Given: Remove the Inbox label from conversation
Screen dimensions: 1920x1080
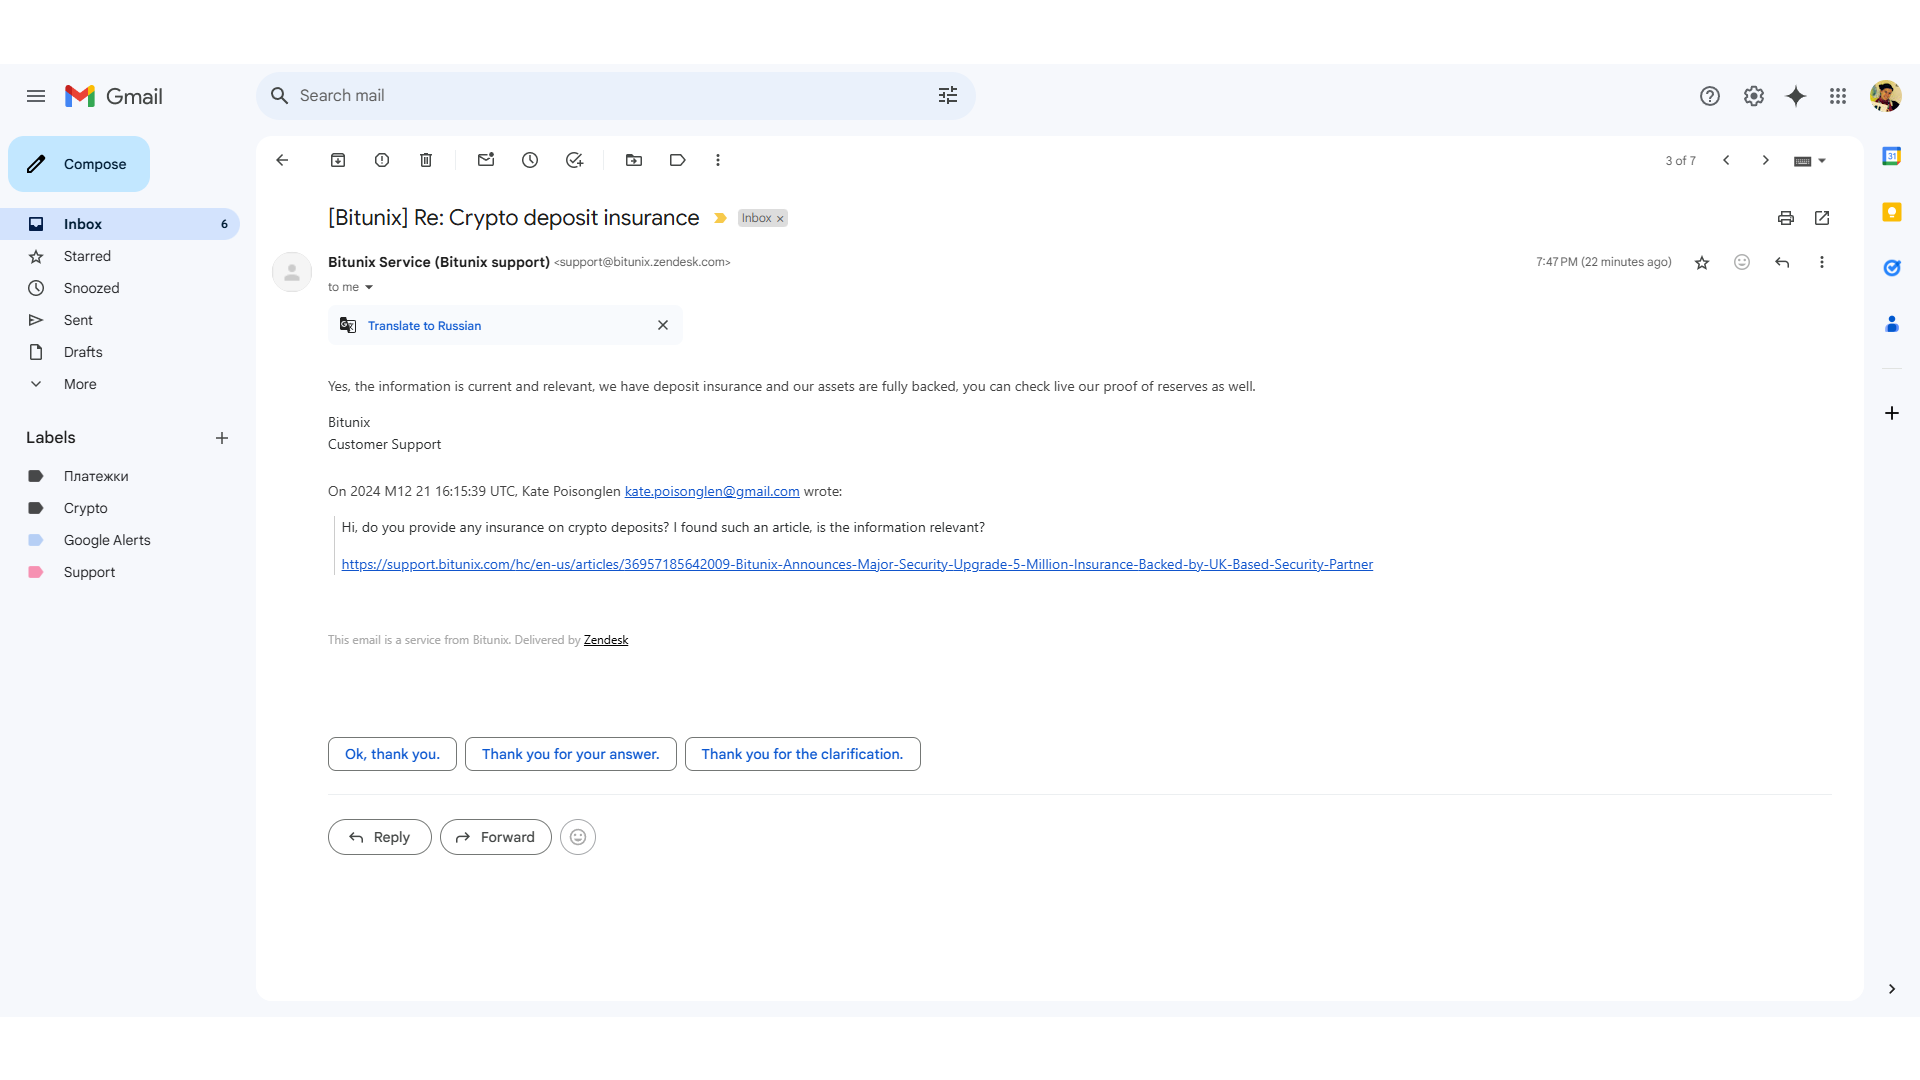Looking at the screenshot, I should (781, 219).
